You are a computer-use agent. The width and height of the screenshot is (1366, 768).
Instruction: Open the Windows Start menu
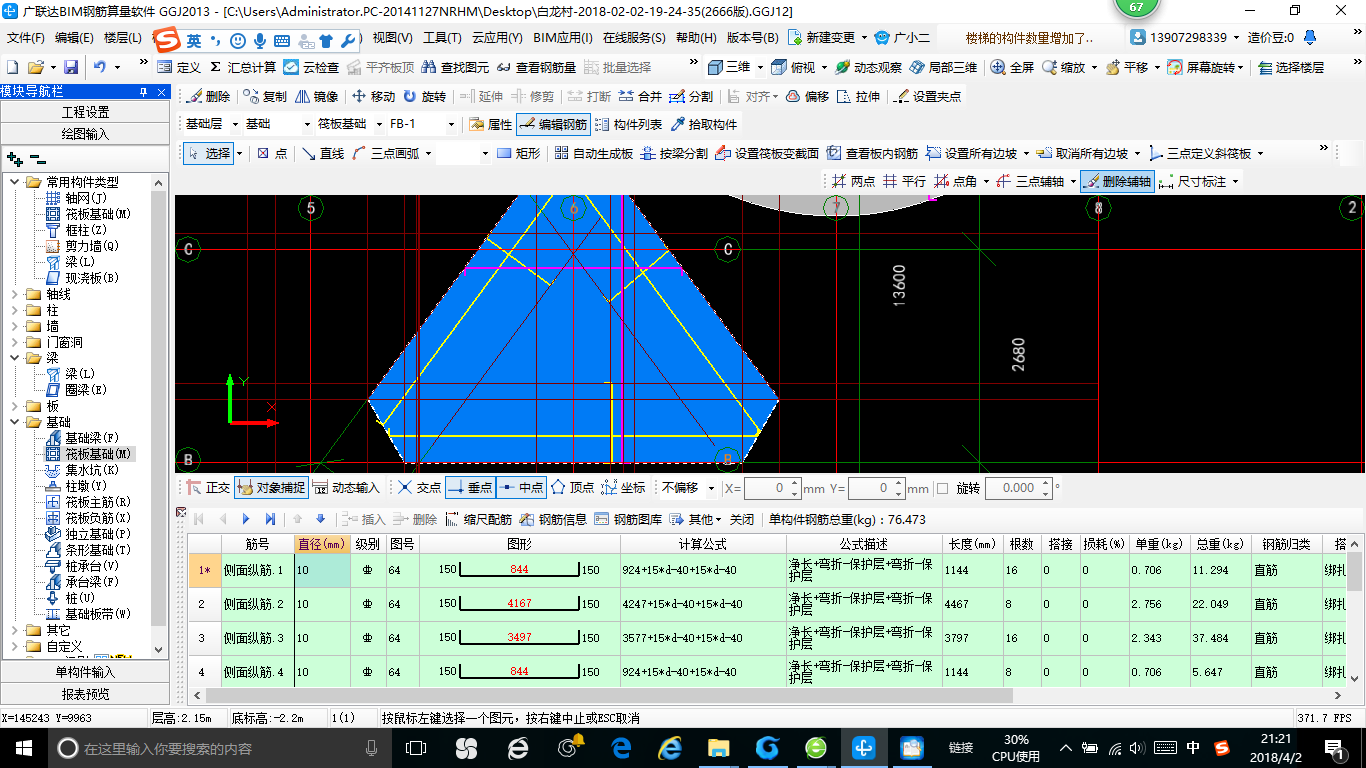(x=22, y=747)
